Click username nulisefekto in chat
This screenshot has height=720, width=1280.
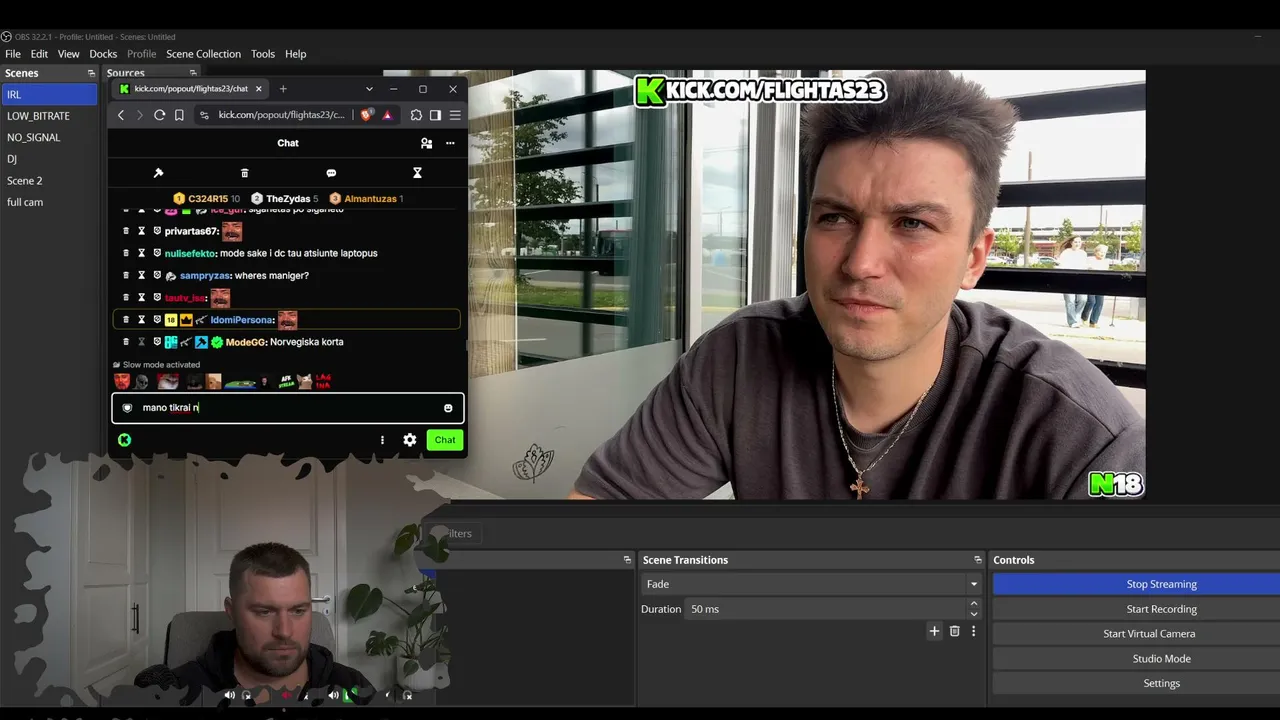point(190,253)
